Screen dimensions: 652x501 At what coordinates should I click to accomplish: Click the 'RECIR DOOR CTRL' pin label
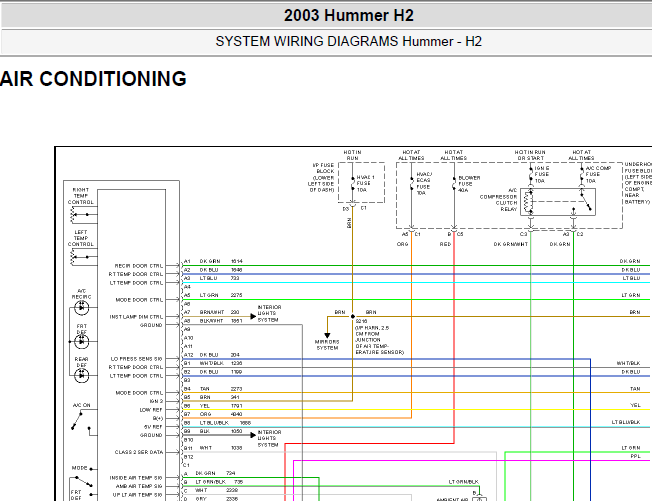point(139,266)
